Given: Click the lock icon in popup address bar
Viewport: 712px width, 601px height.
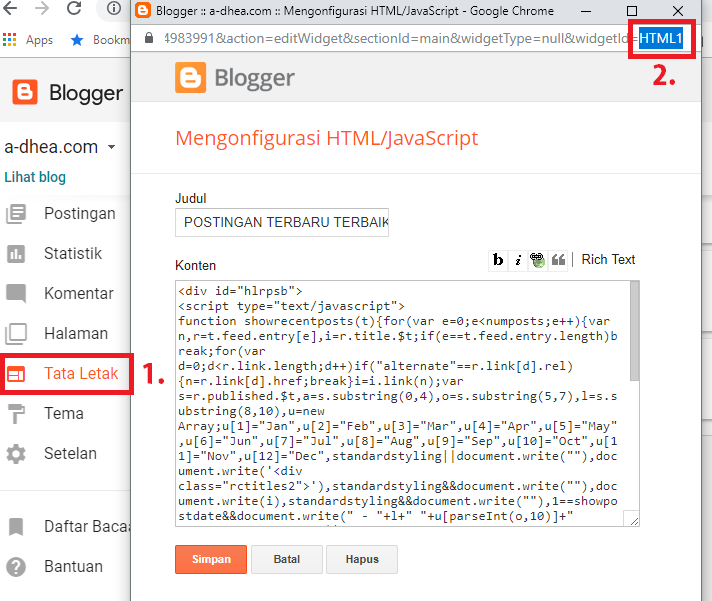Looking at the screenshot, I should pyautogui.click(x=148, y=38).
